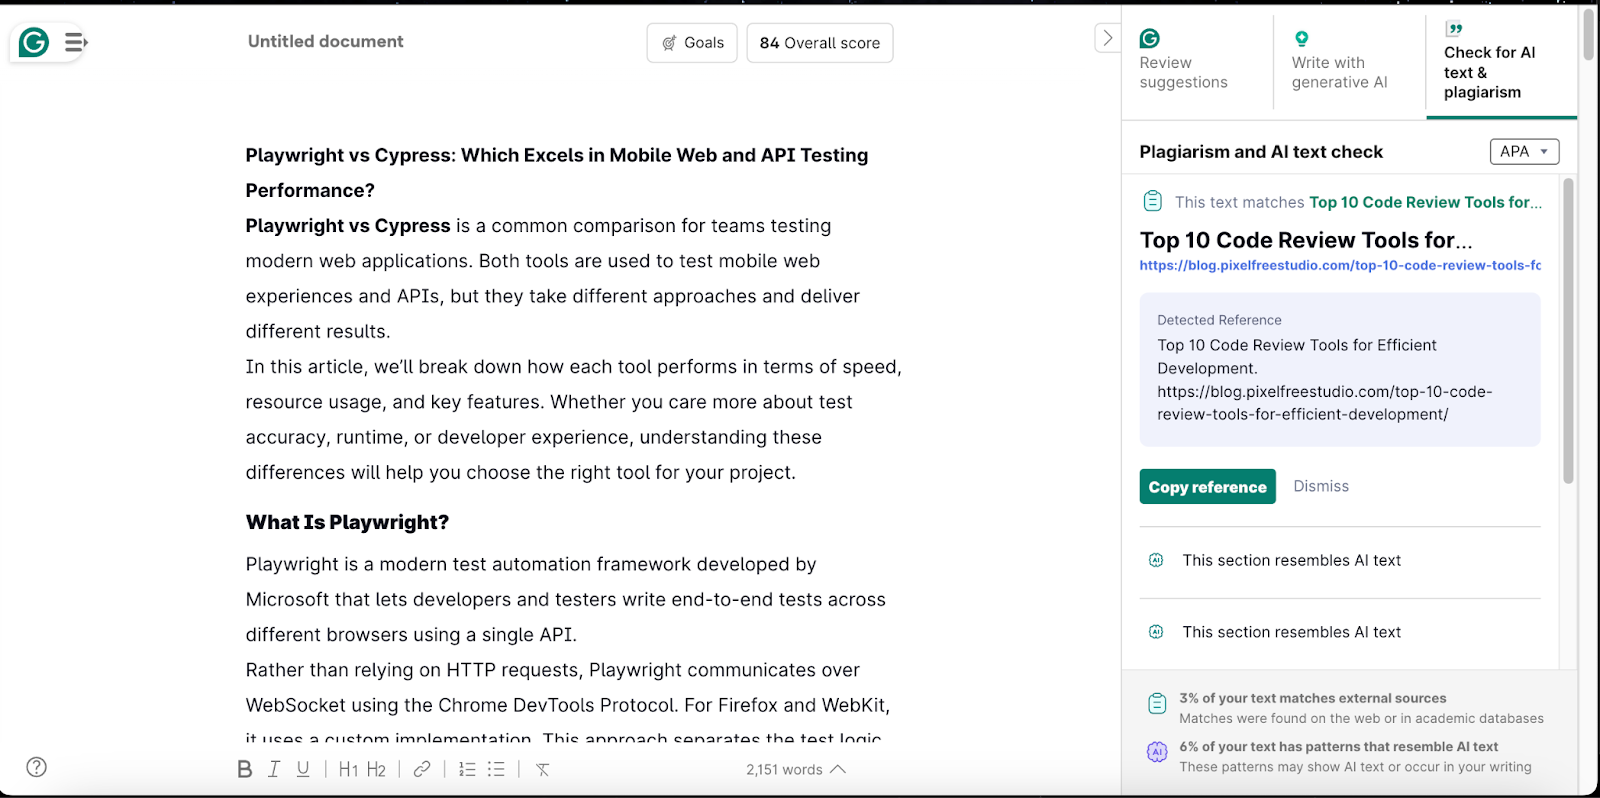Viewport: 1600px width, 798px height.
Task: Click the green 'Top 10 Code Review Tools for...' match link
Action: [1425, 202]
